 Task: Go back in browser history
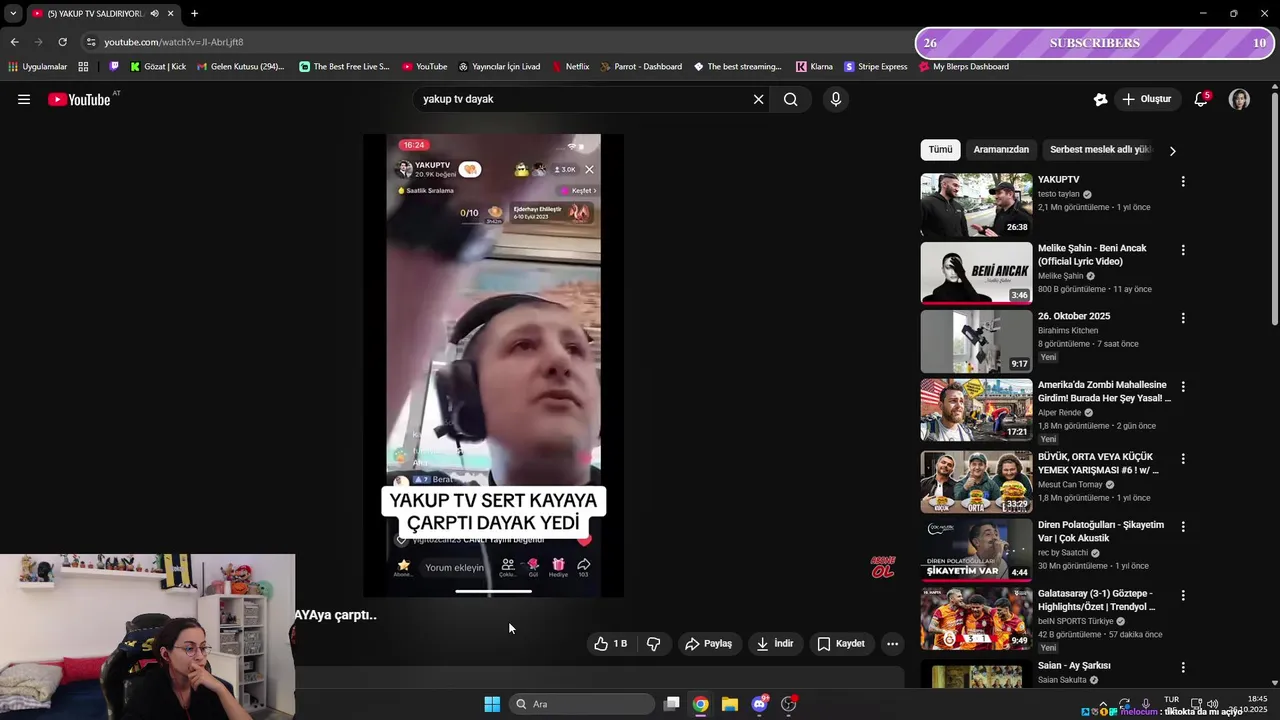coord(14,42)
